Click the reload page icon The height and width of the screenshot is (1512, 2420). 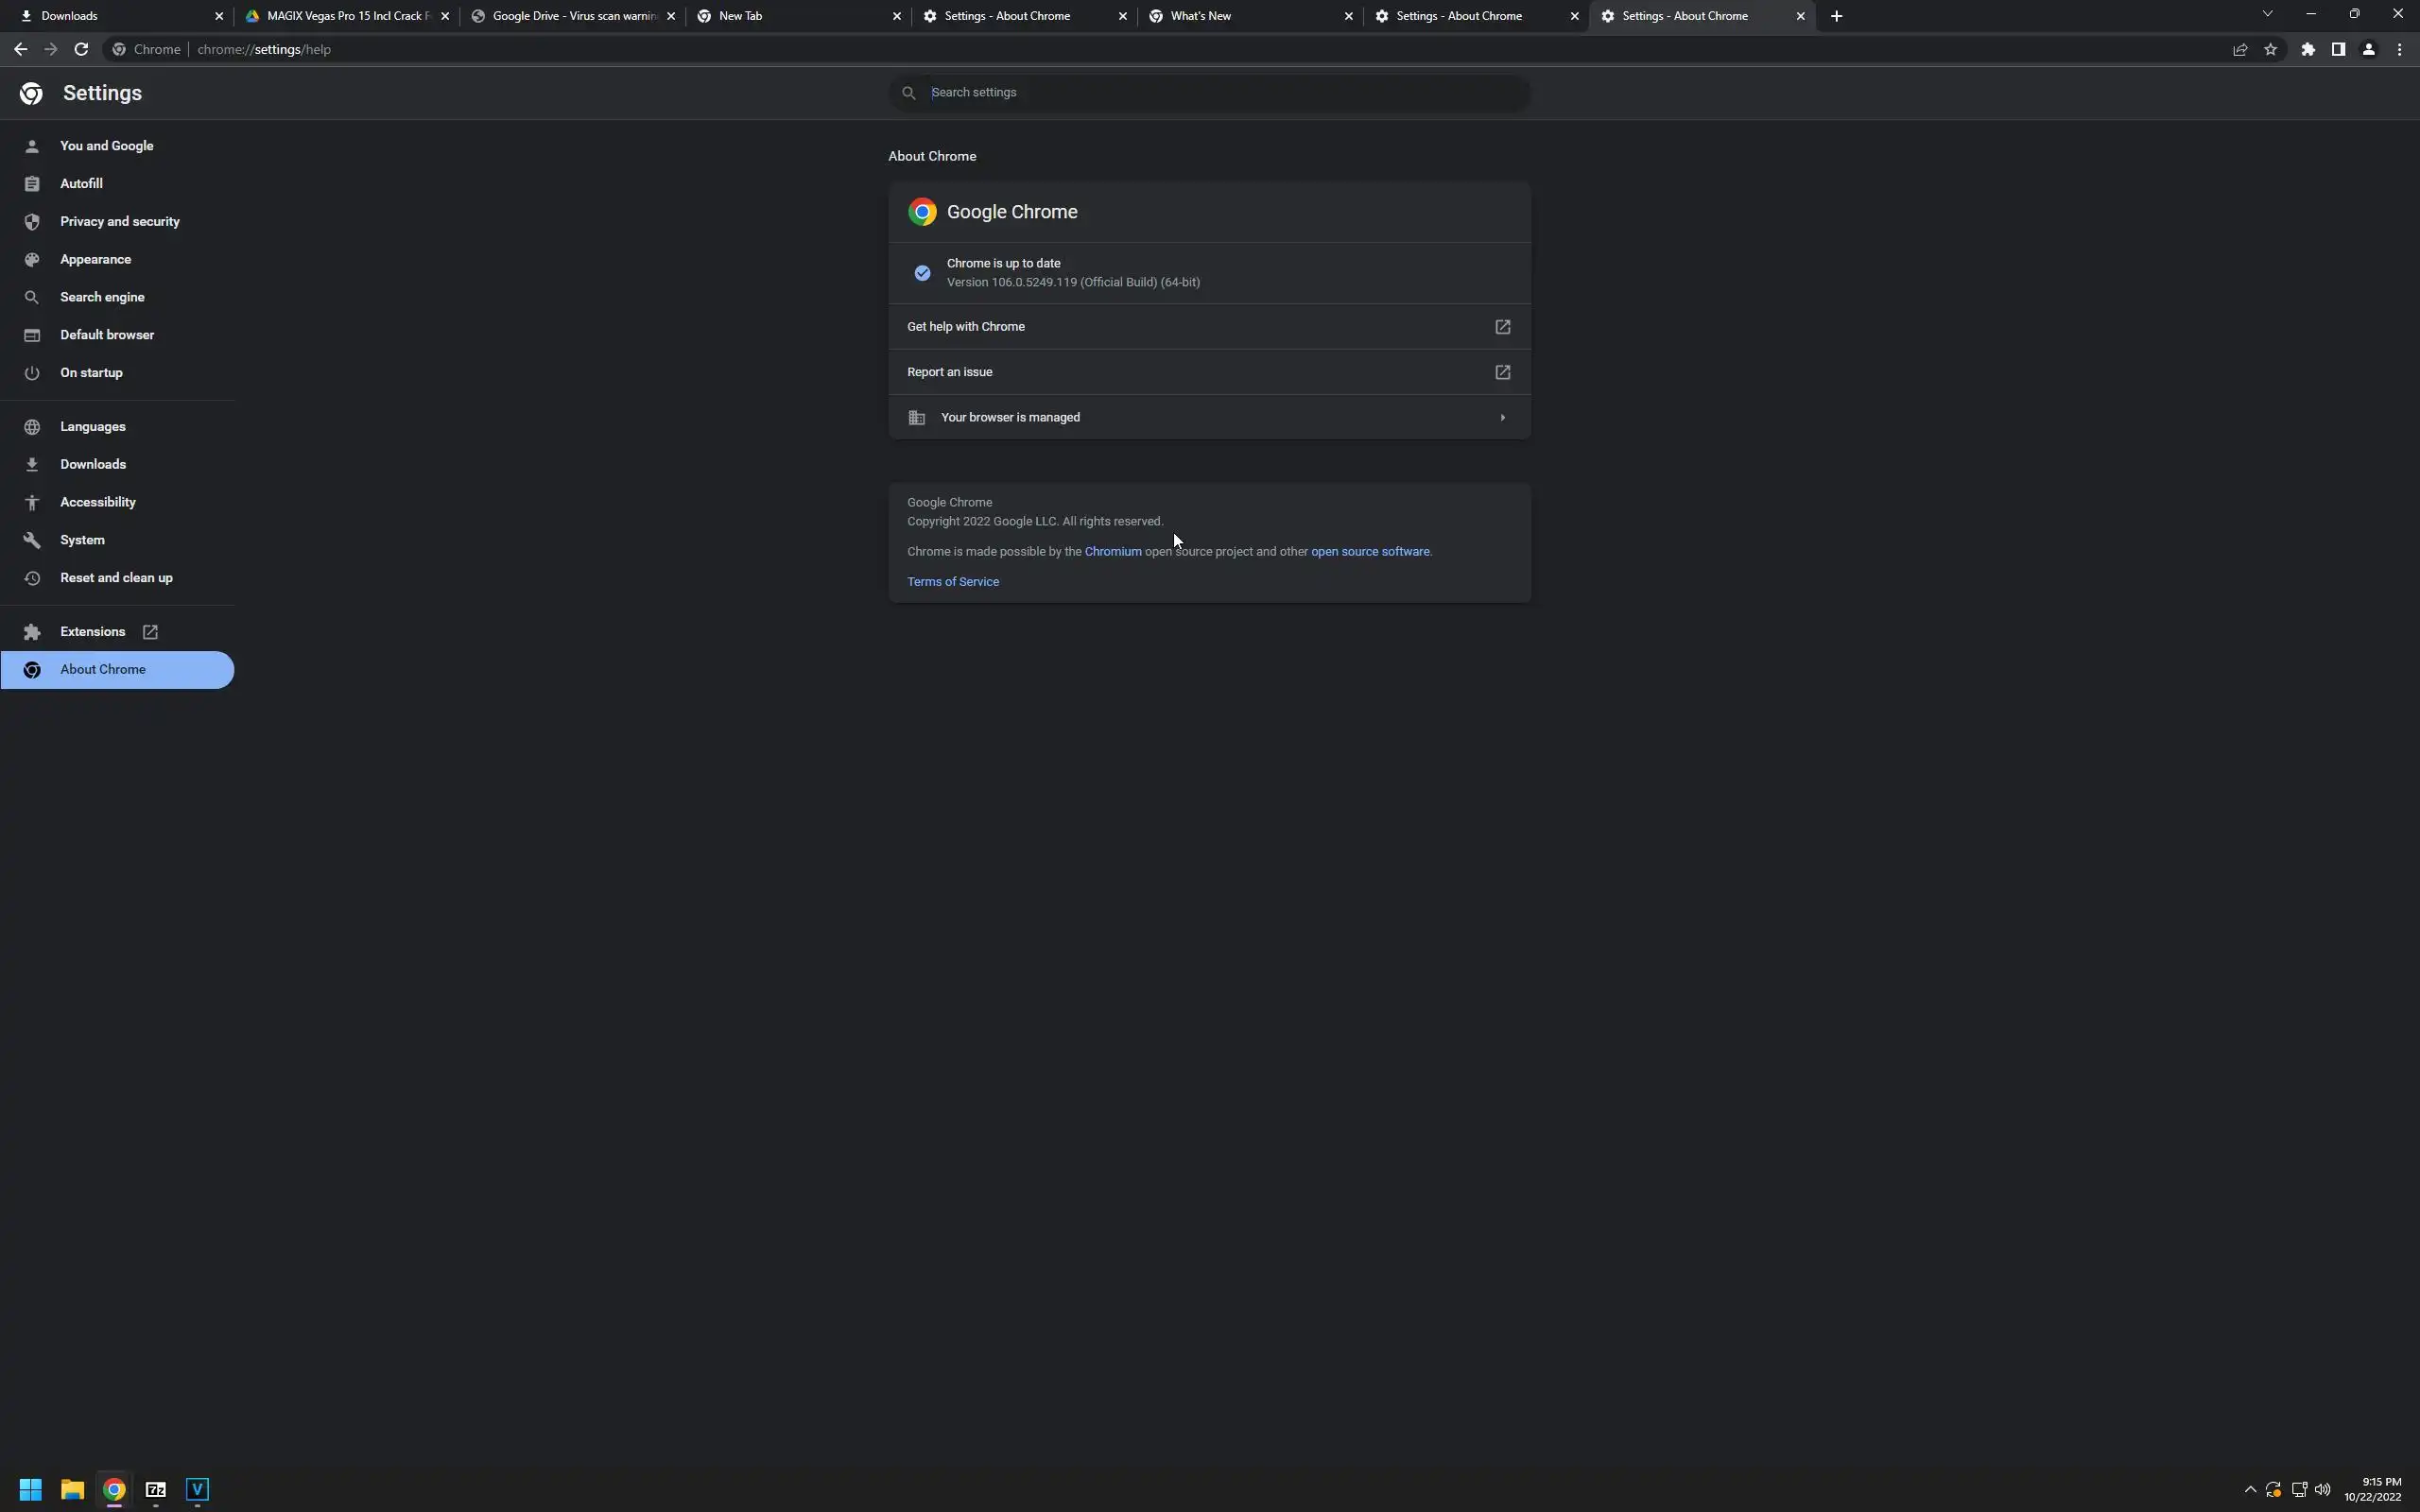pos(81,49)
